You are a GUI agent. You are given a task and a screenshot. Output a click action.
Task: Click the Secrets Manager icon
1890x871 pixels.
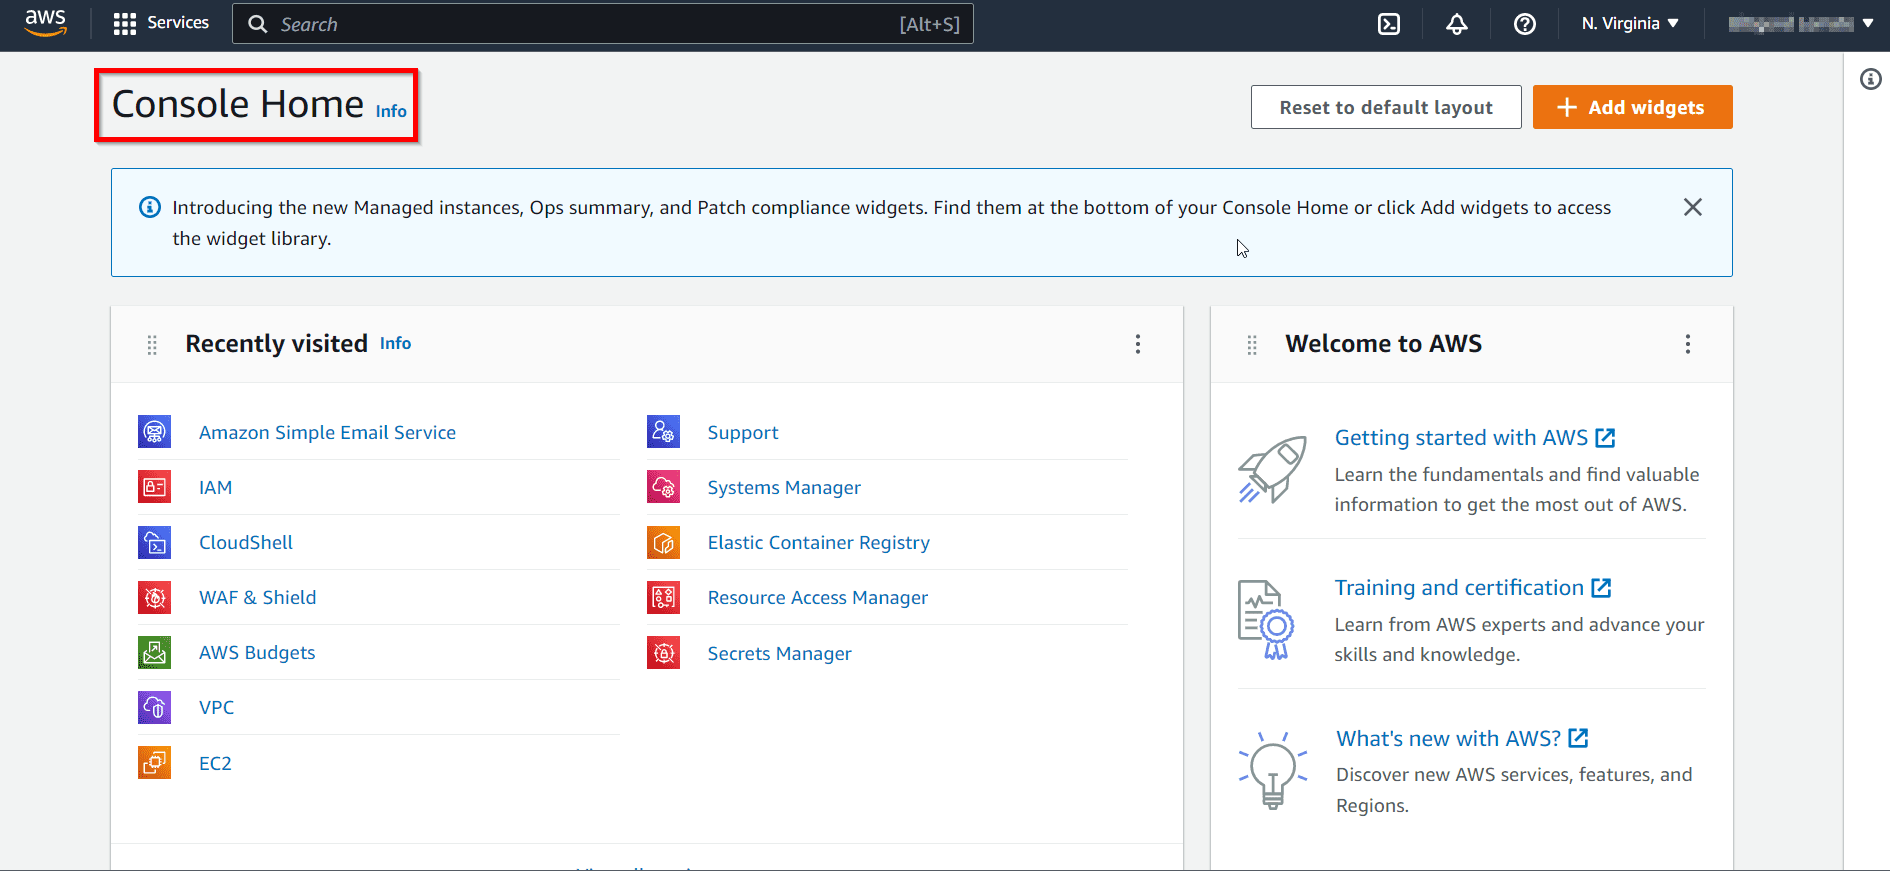tap(663, 653)
